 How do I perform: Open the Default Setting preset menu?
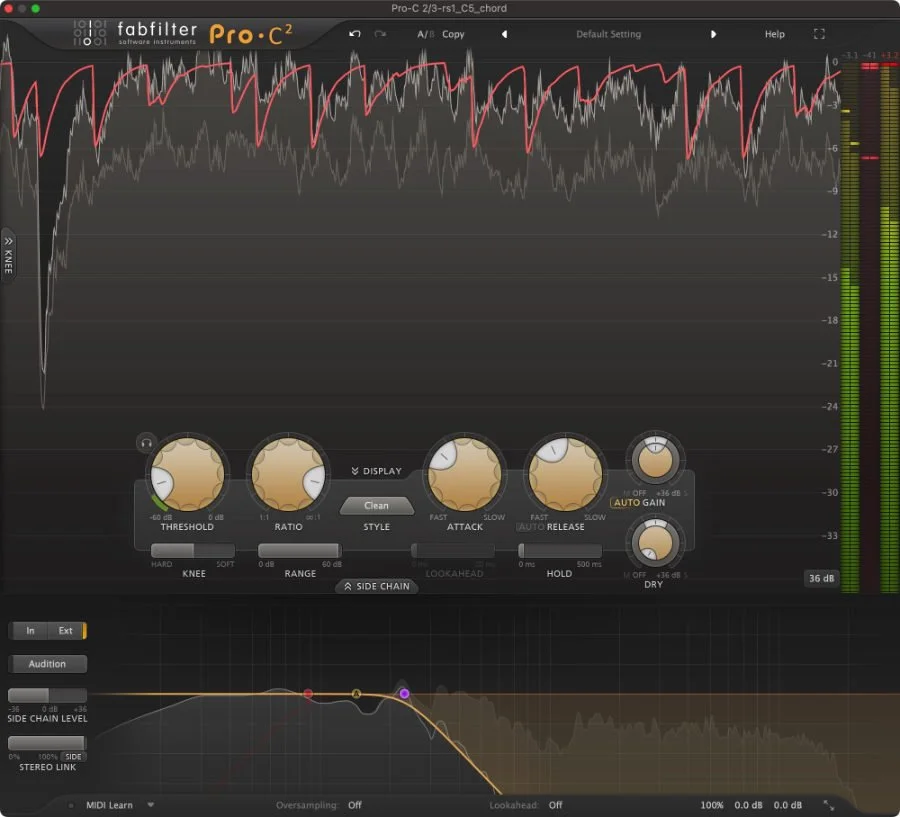(608, 33)
